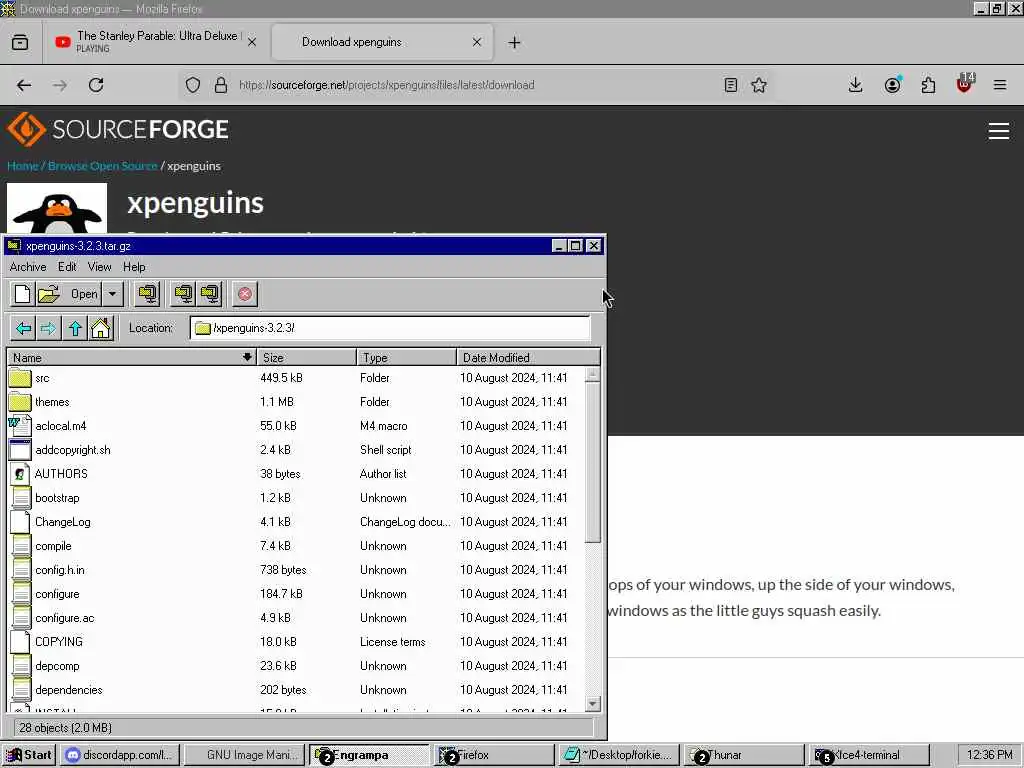Click the red Stop operation icon
This screenshot has height=768, width=1024.
pyautogui.click(x=245, y=294)
